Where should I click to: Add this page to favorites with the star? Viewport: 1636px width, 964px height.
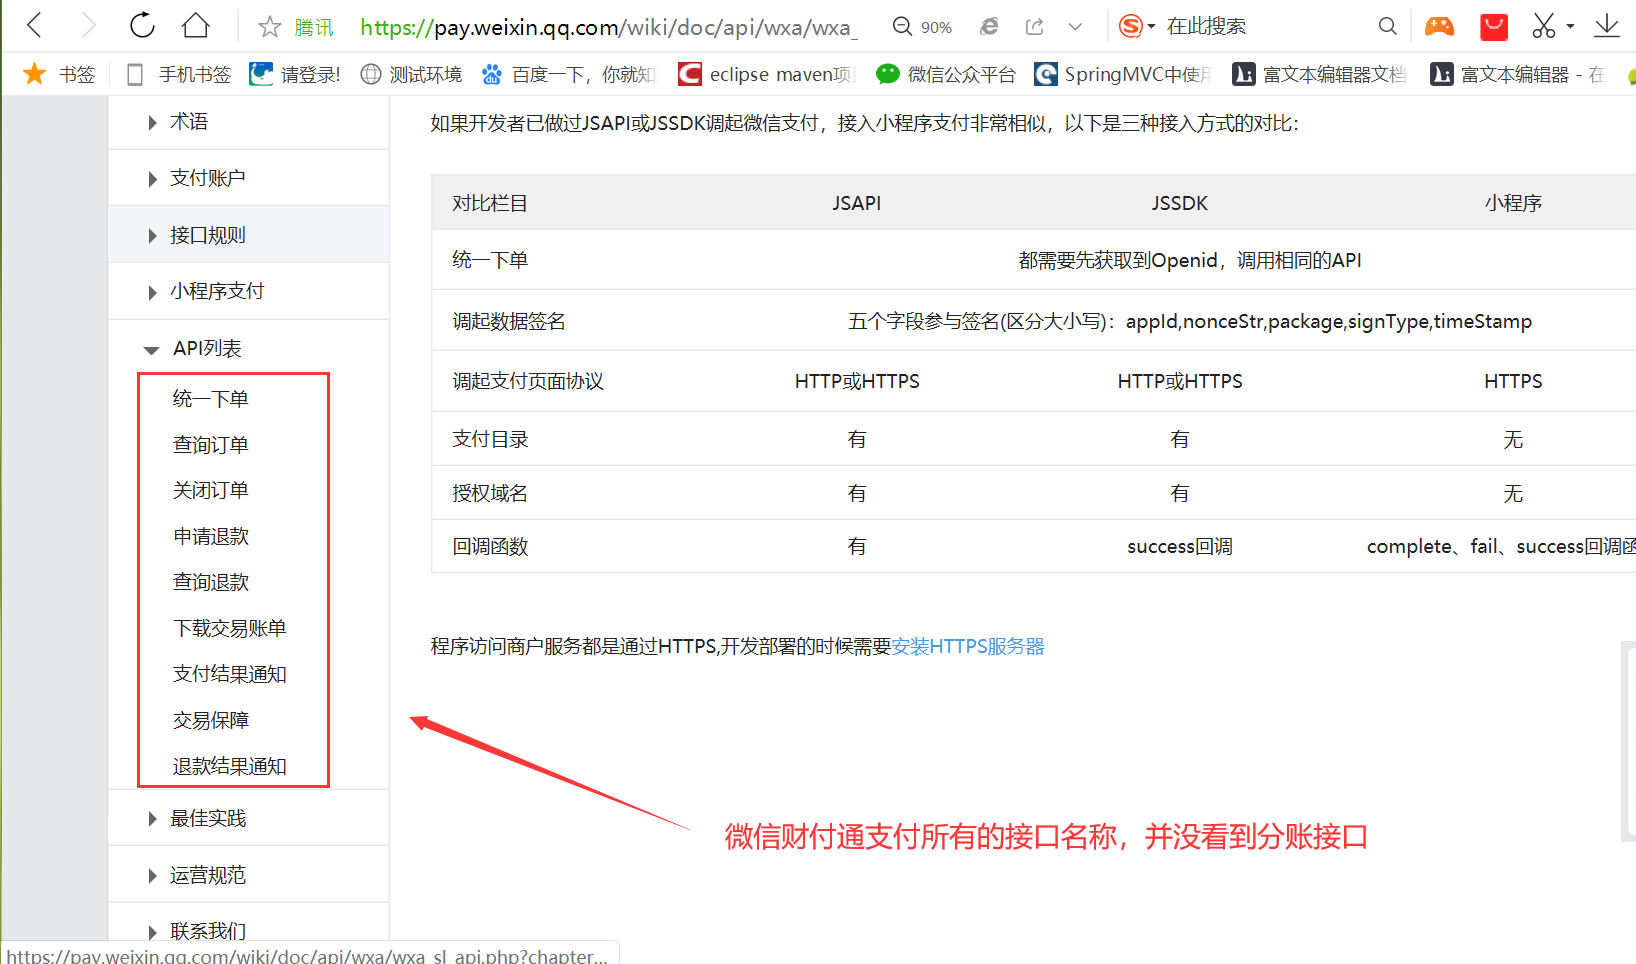click(269, 27)
